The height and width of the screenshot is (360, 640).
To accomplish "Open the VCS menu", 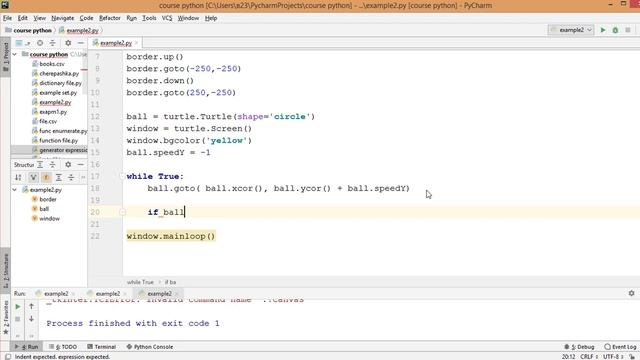I will click(x=167, y=18).
